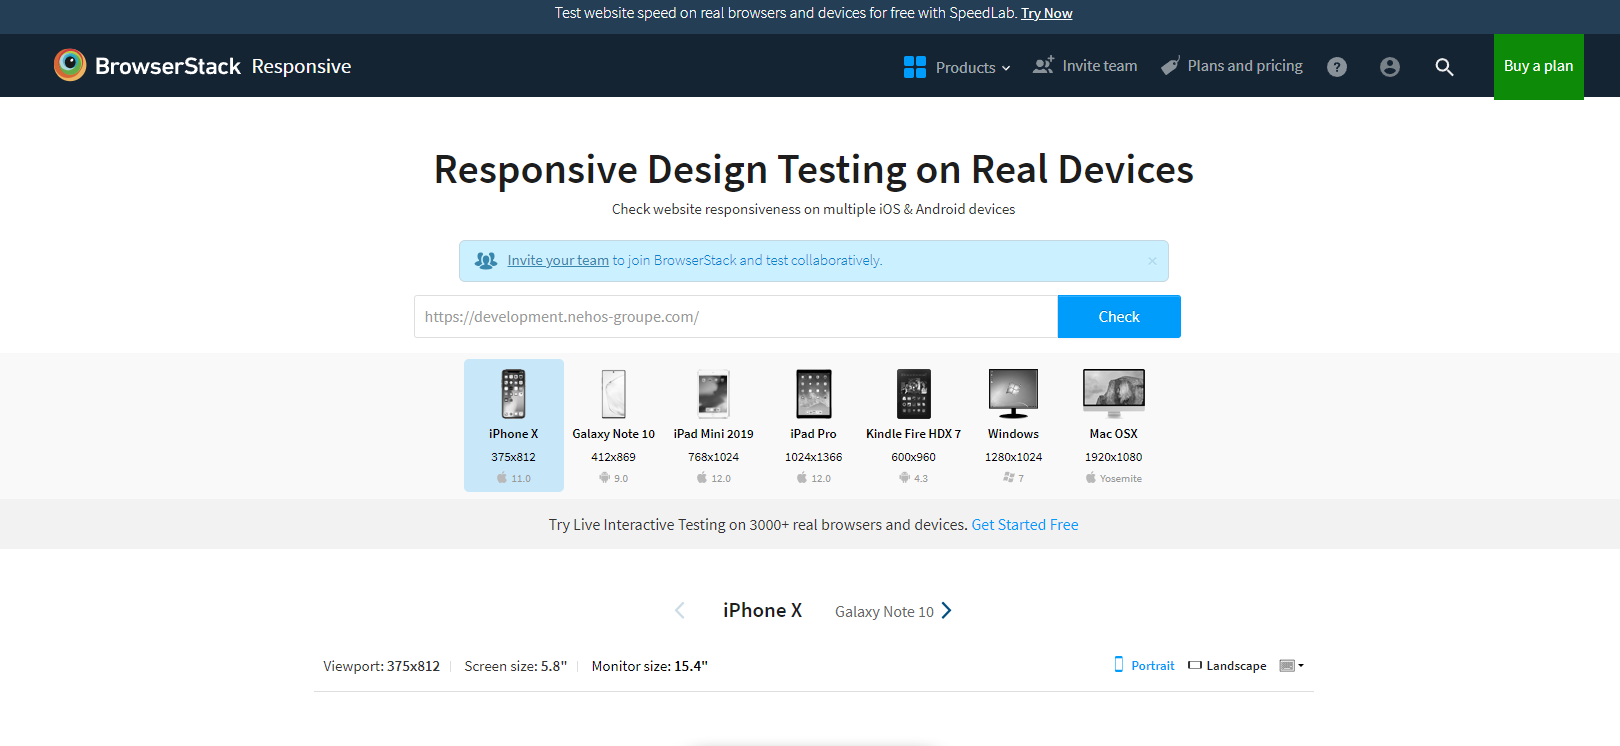The width and height of the screenshot is (1620, 746).
Task: Go to next device with right chevron
Action: [x=947, y=610]
